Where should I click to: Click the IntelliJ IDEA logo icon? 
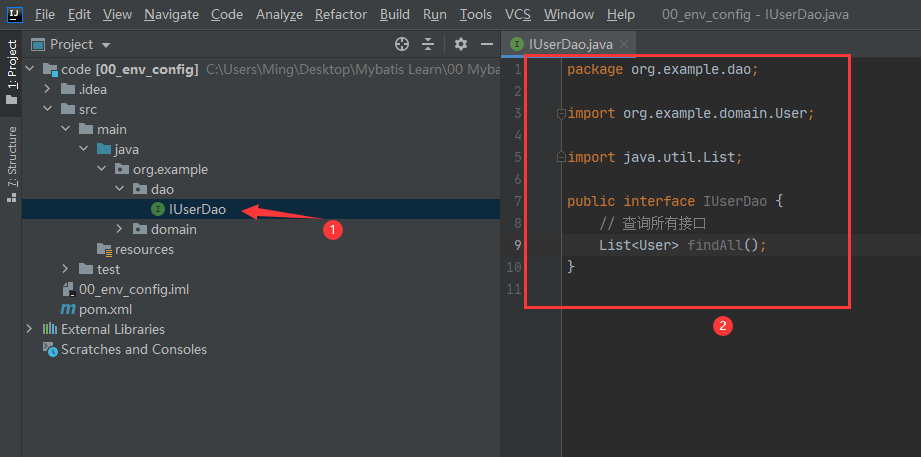point(15,14)
